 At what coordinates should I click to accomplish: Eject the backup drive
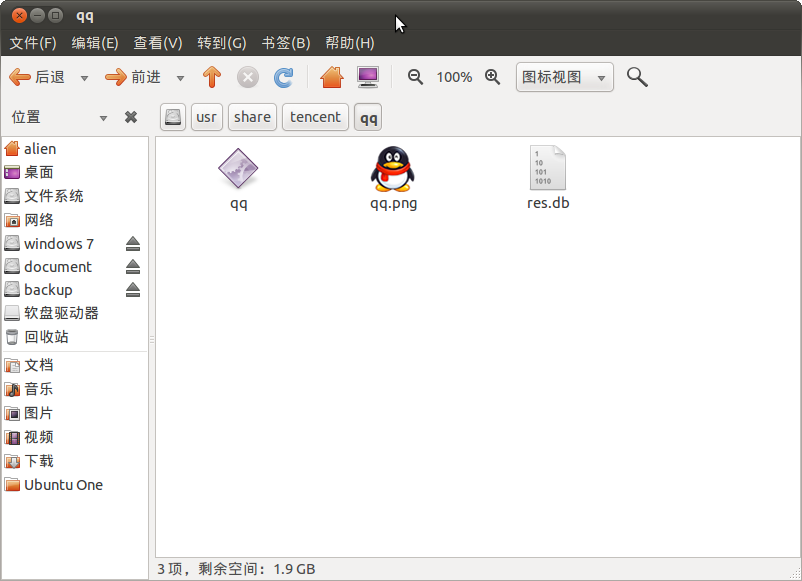[x=133, y=289]
